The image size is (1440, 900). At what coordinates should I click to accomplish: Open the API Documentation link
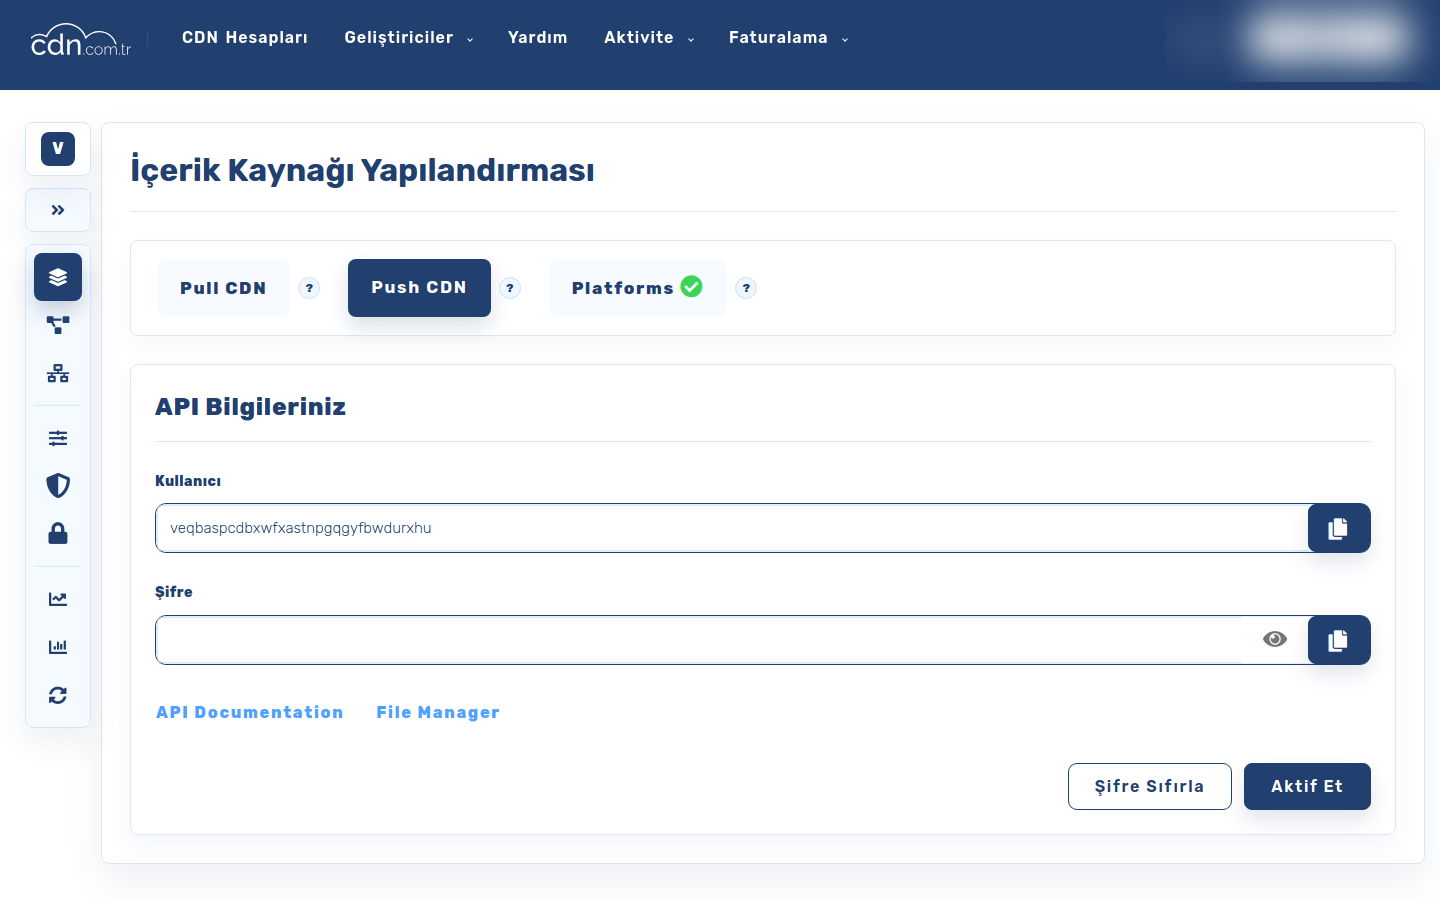tap(250, 712)
